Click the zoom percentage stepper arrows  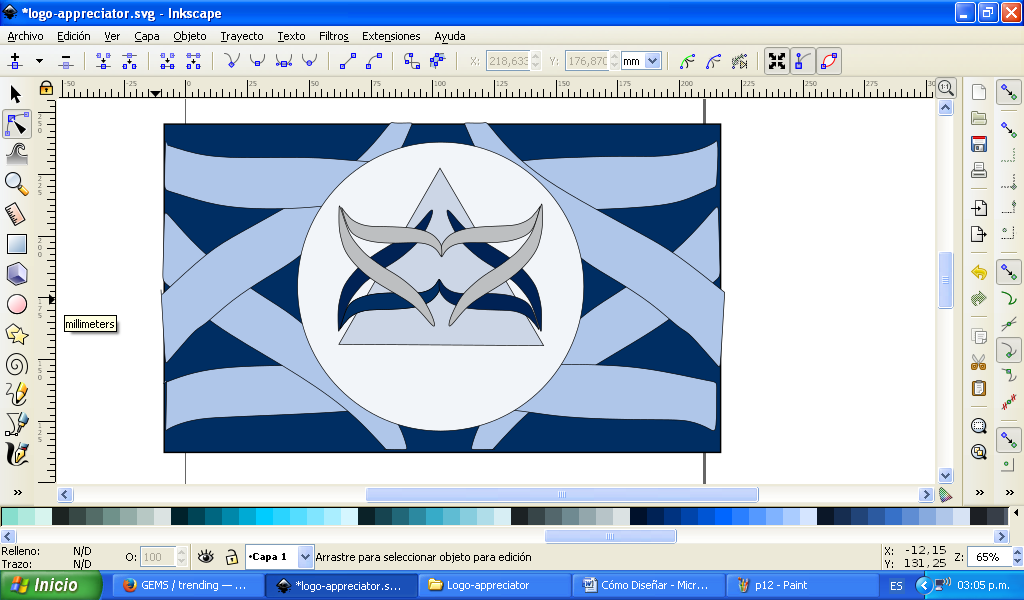pyautogui.click(x=1017, y=557)
